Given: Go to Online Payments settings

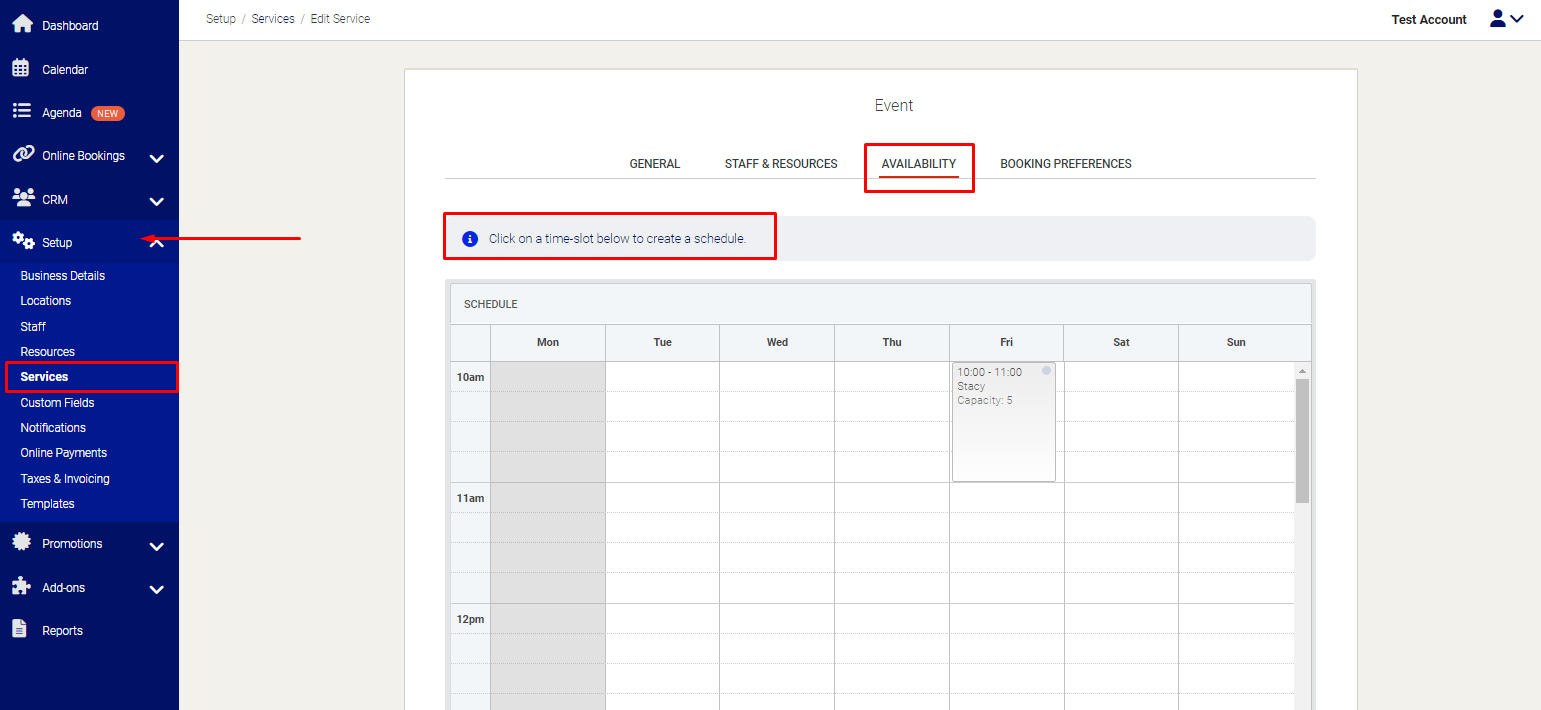Looking at the screenshot, I should point(64,453).
